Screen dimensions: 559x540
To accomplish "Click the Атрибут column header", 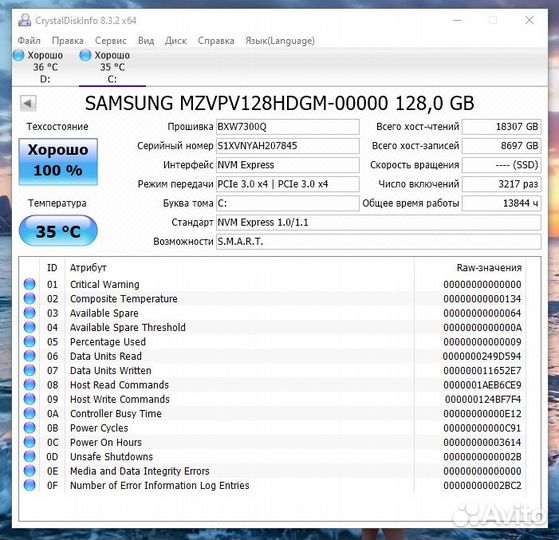I will (x=88, y=268).
